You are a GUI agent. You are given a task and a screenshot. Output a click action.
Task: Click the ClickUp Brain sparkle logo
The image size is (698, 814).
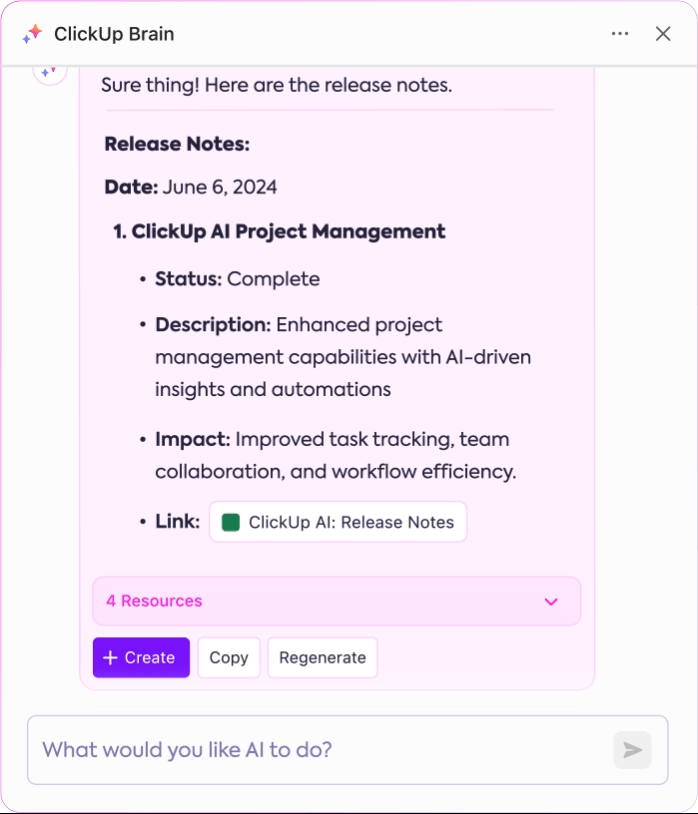[32, 34]
